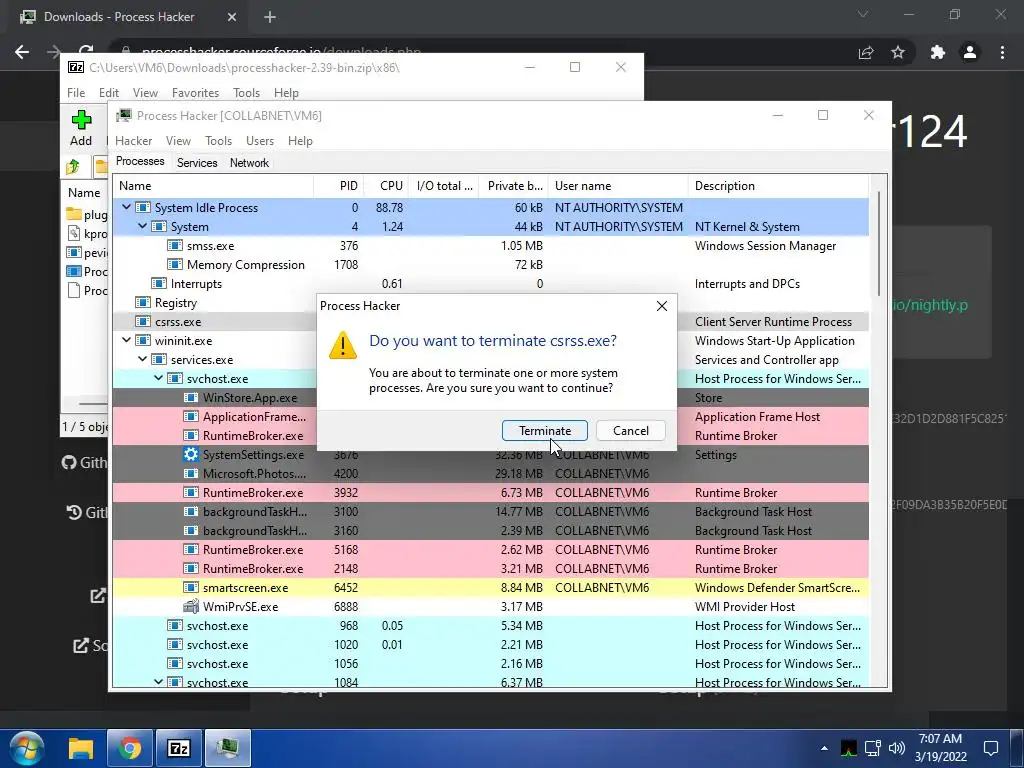Click the SystemSettings.exe gear icon
Viewport: 1024px width, 768px height.
point(191,455)
